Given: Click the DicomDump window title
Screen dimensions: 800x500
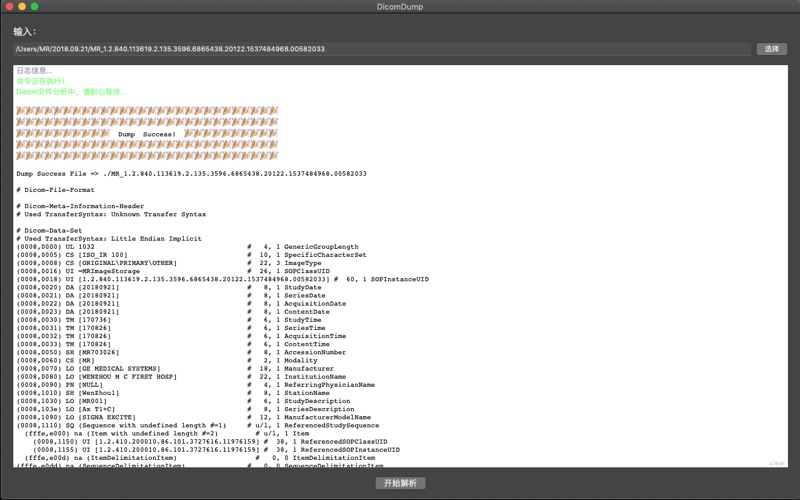Looking at the screenshot, I should coord(399,6).
